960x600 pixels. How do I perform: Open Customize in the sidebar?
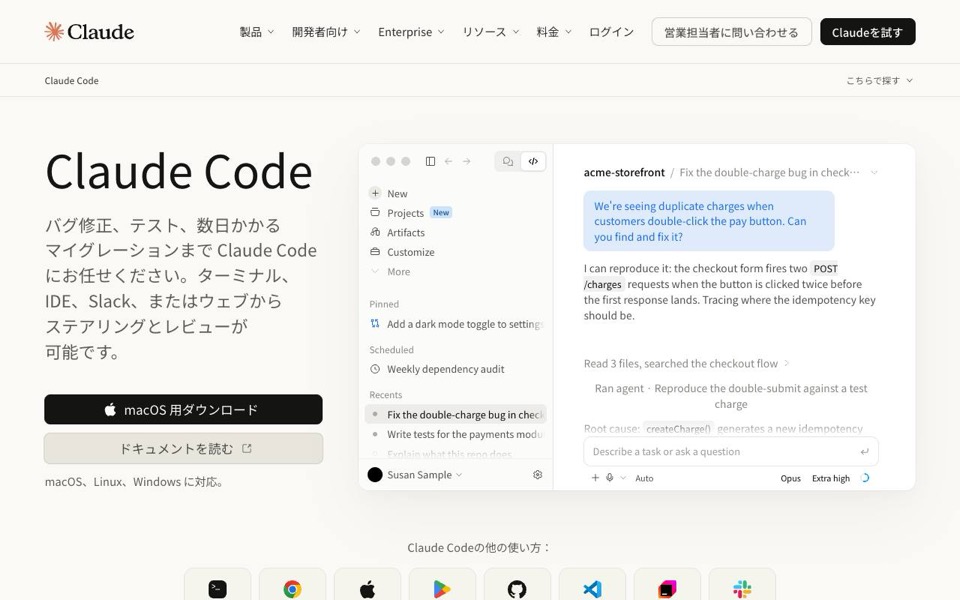[x=410, y=252]
